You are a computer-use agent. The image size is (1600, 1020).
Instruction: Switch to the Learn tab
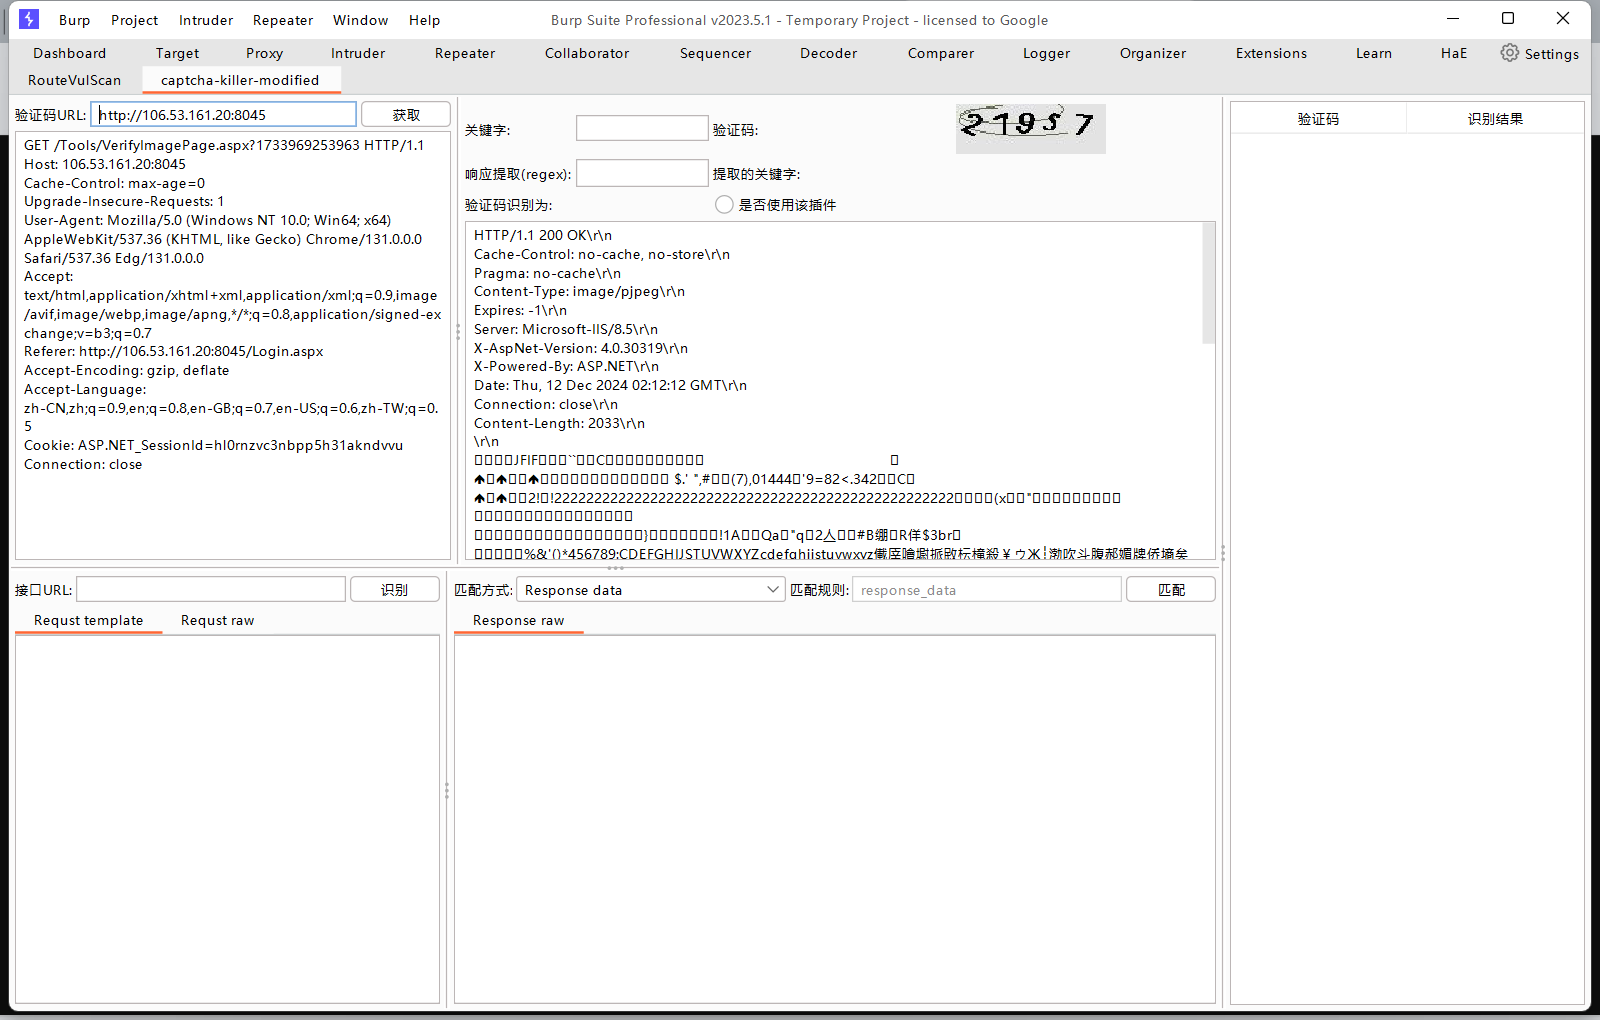tap(1373, 53)
